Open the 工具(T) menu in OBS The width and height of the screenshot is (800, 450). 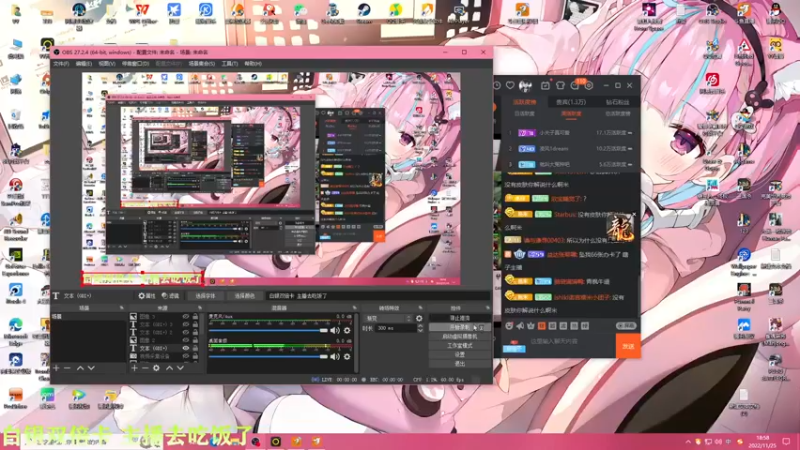pos(230,64)
